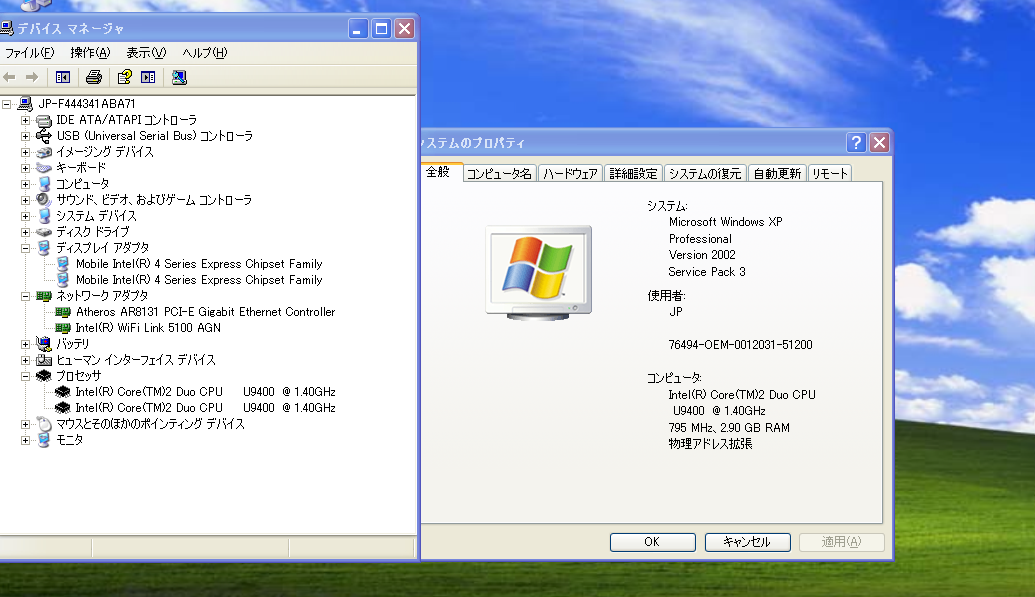The height and width of the screenshot is (597, 1035).
Task: Switch to the ハードウェア tab
Action: coord(570,174)
